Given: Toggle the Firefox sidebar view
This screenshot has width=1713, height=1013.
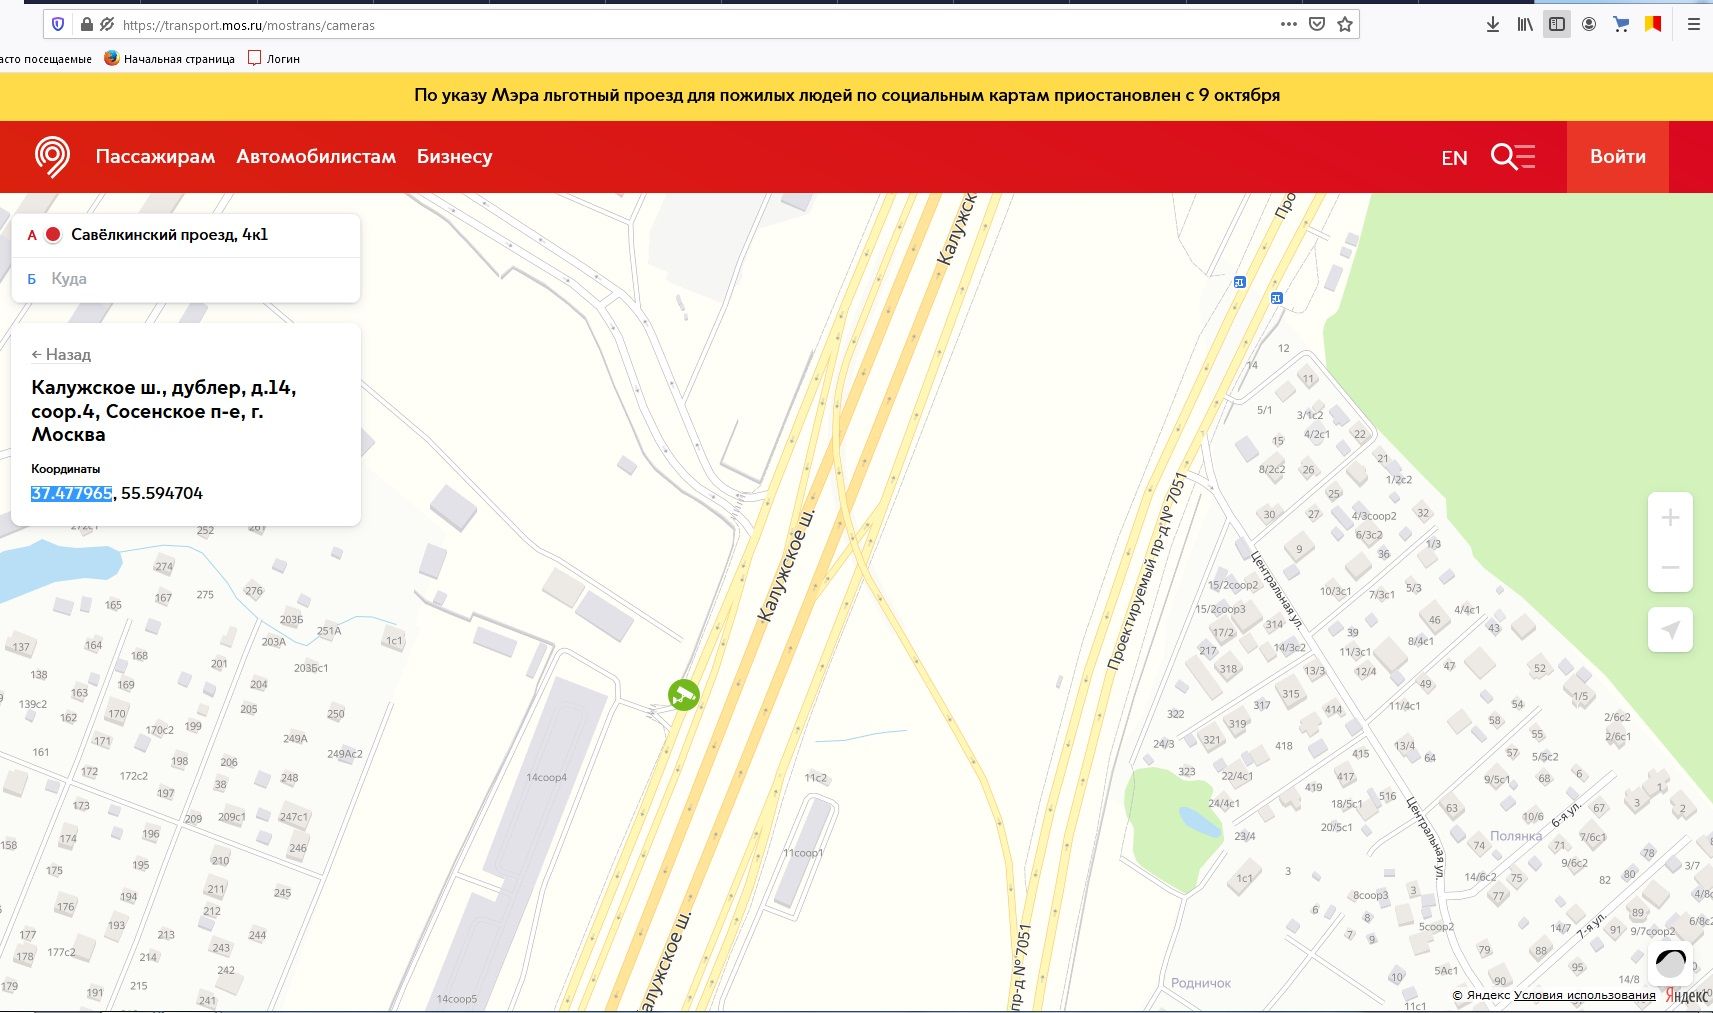Looking at the screenshot, I should point(1557,25).
